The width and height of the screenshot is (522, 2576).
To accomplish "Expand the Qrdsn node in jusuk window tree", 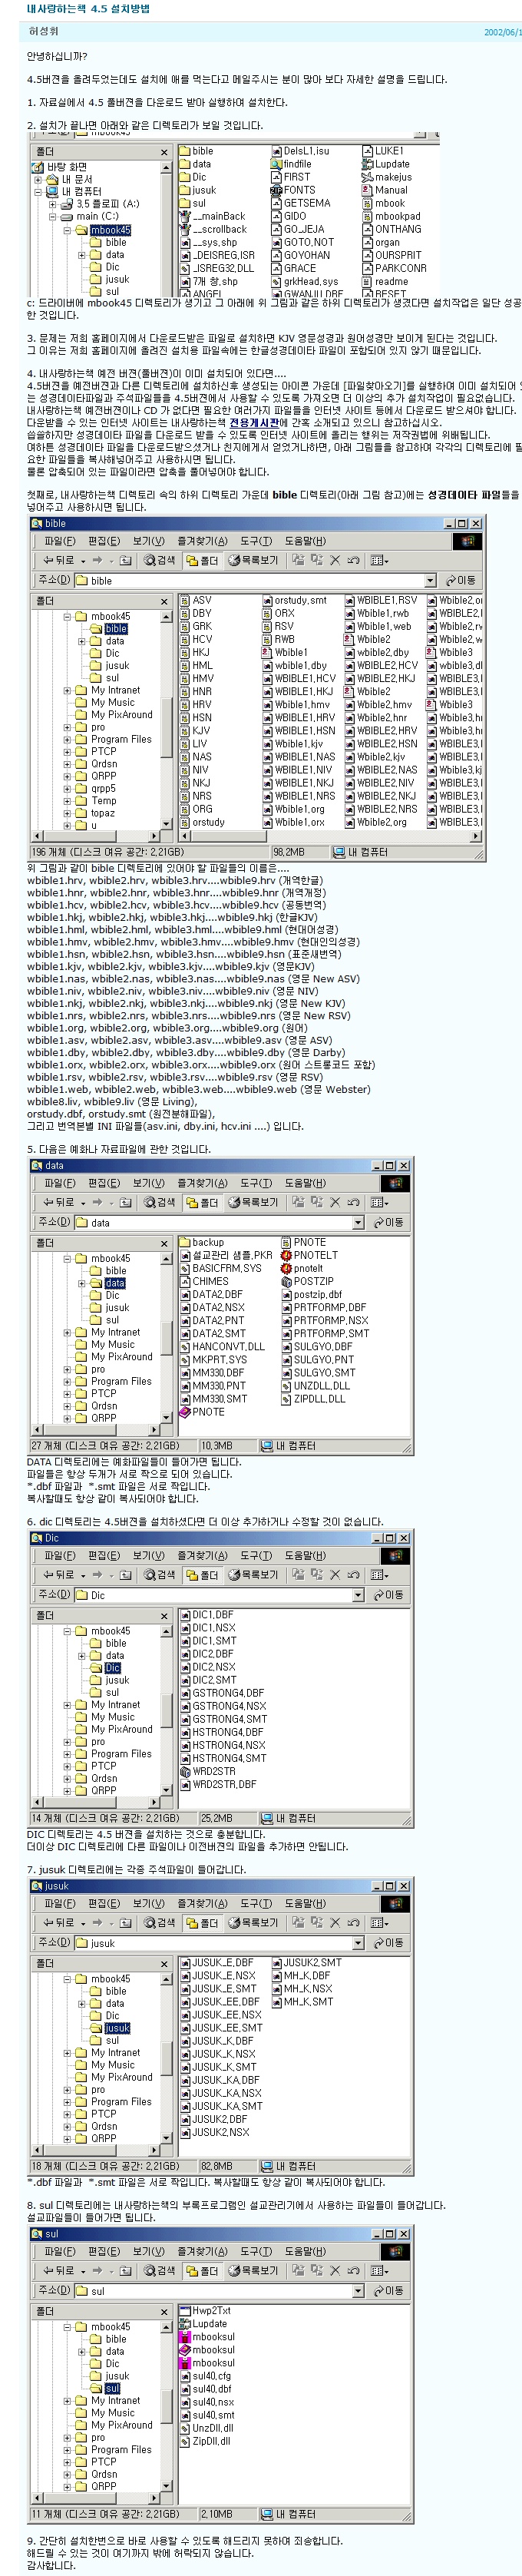I will click(x=67, y=2126).
